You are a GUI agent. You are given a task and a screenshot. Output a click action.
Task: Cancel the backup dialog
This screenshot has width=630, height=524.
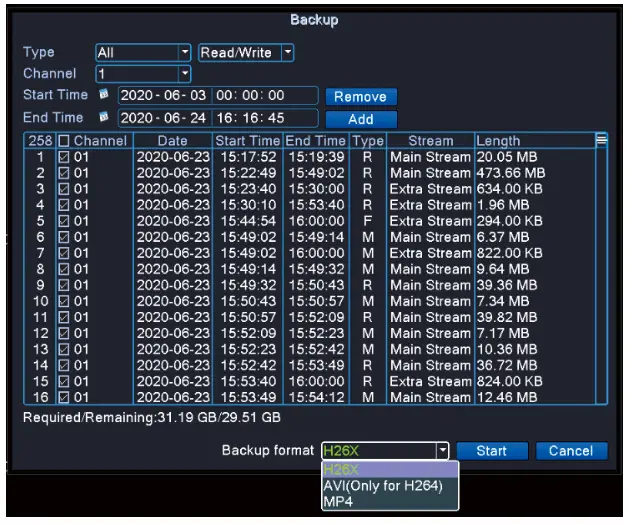pyautogui.click(x=571, y=451)
